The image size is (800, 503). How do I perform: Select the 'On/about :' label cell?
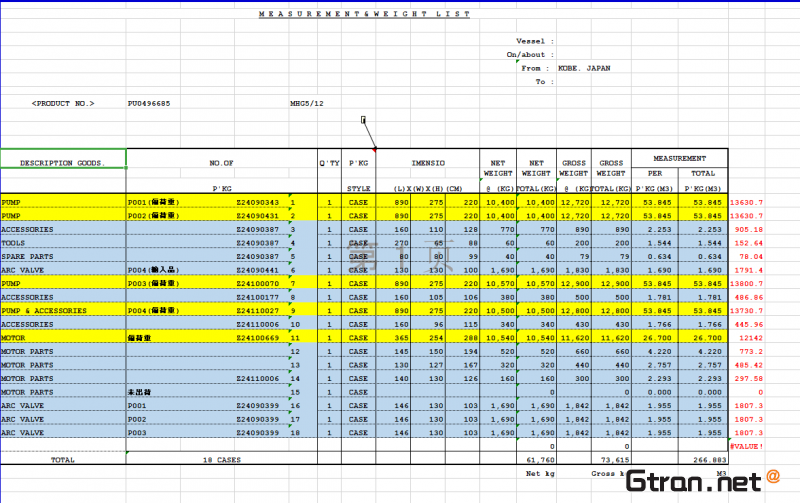coord(530,55)
